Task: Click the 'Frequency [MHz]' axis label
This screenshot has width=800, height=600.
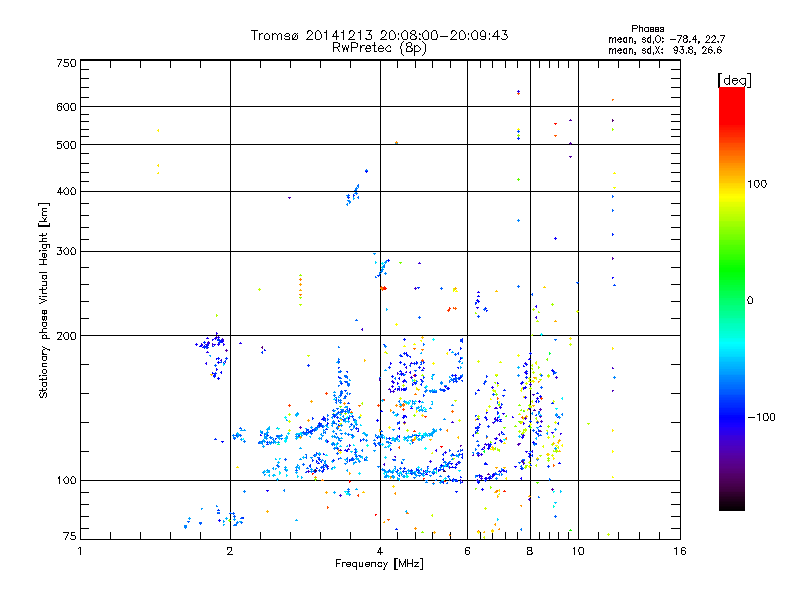Action: coord(379,564)
